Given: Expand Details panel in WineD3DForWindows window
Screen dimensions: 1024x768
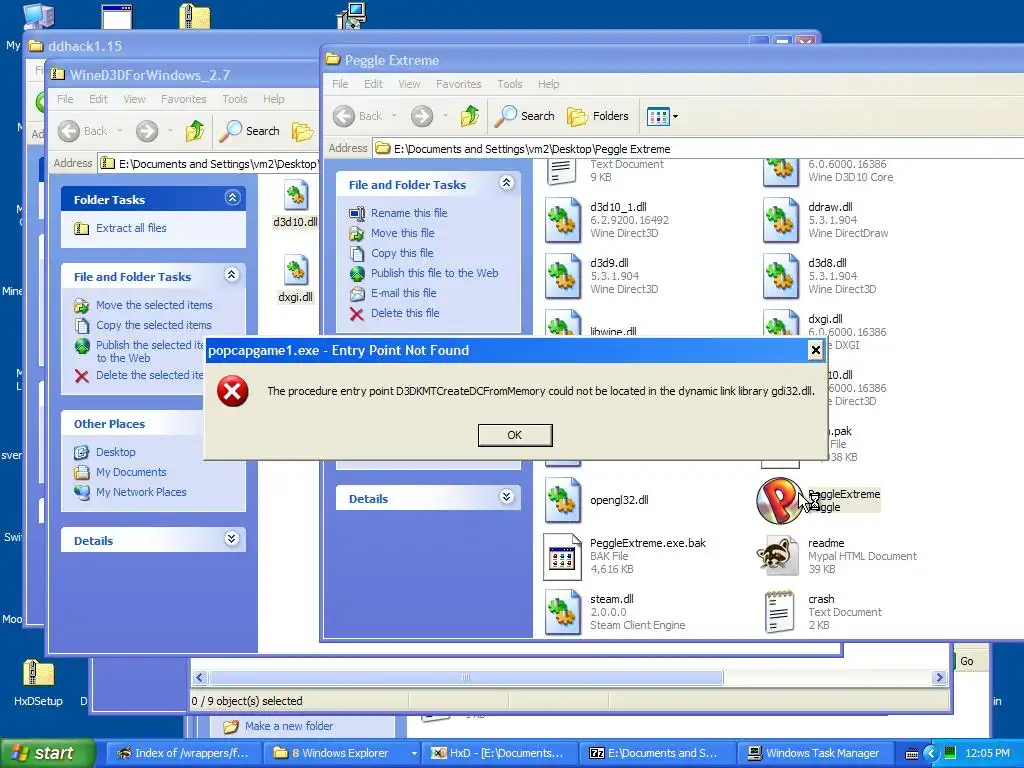Looking at the screenshot, I should (x=231, y=539).
